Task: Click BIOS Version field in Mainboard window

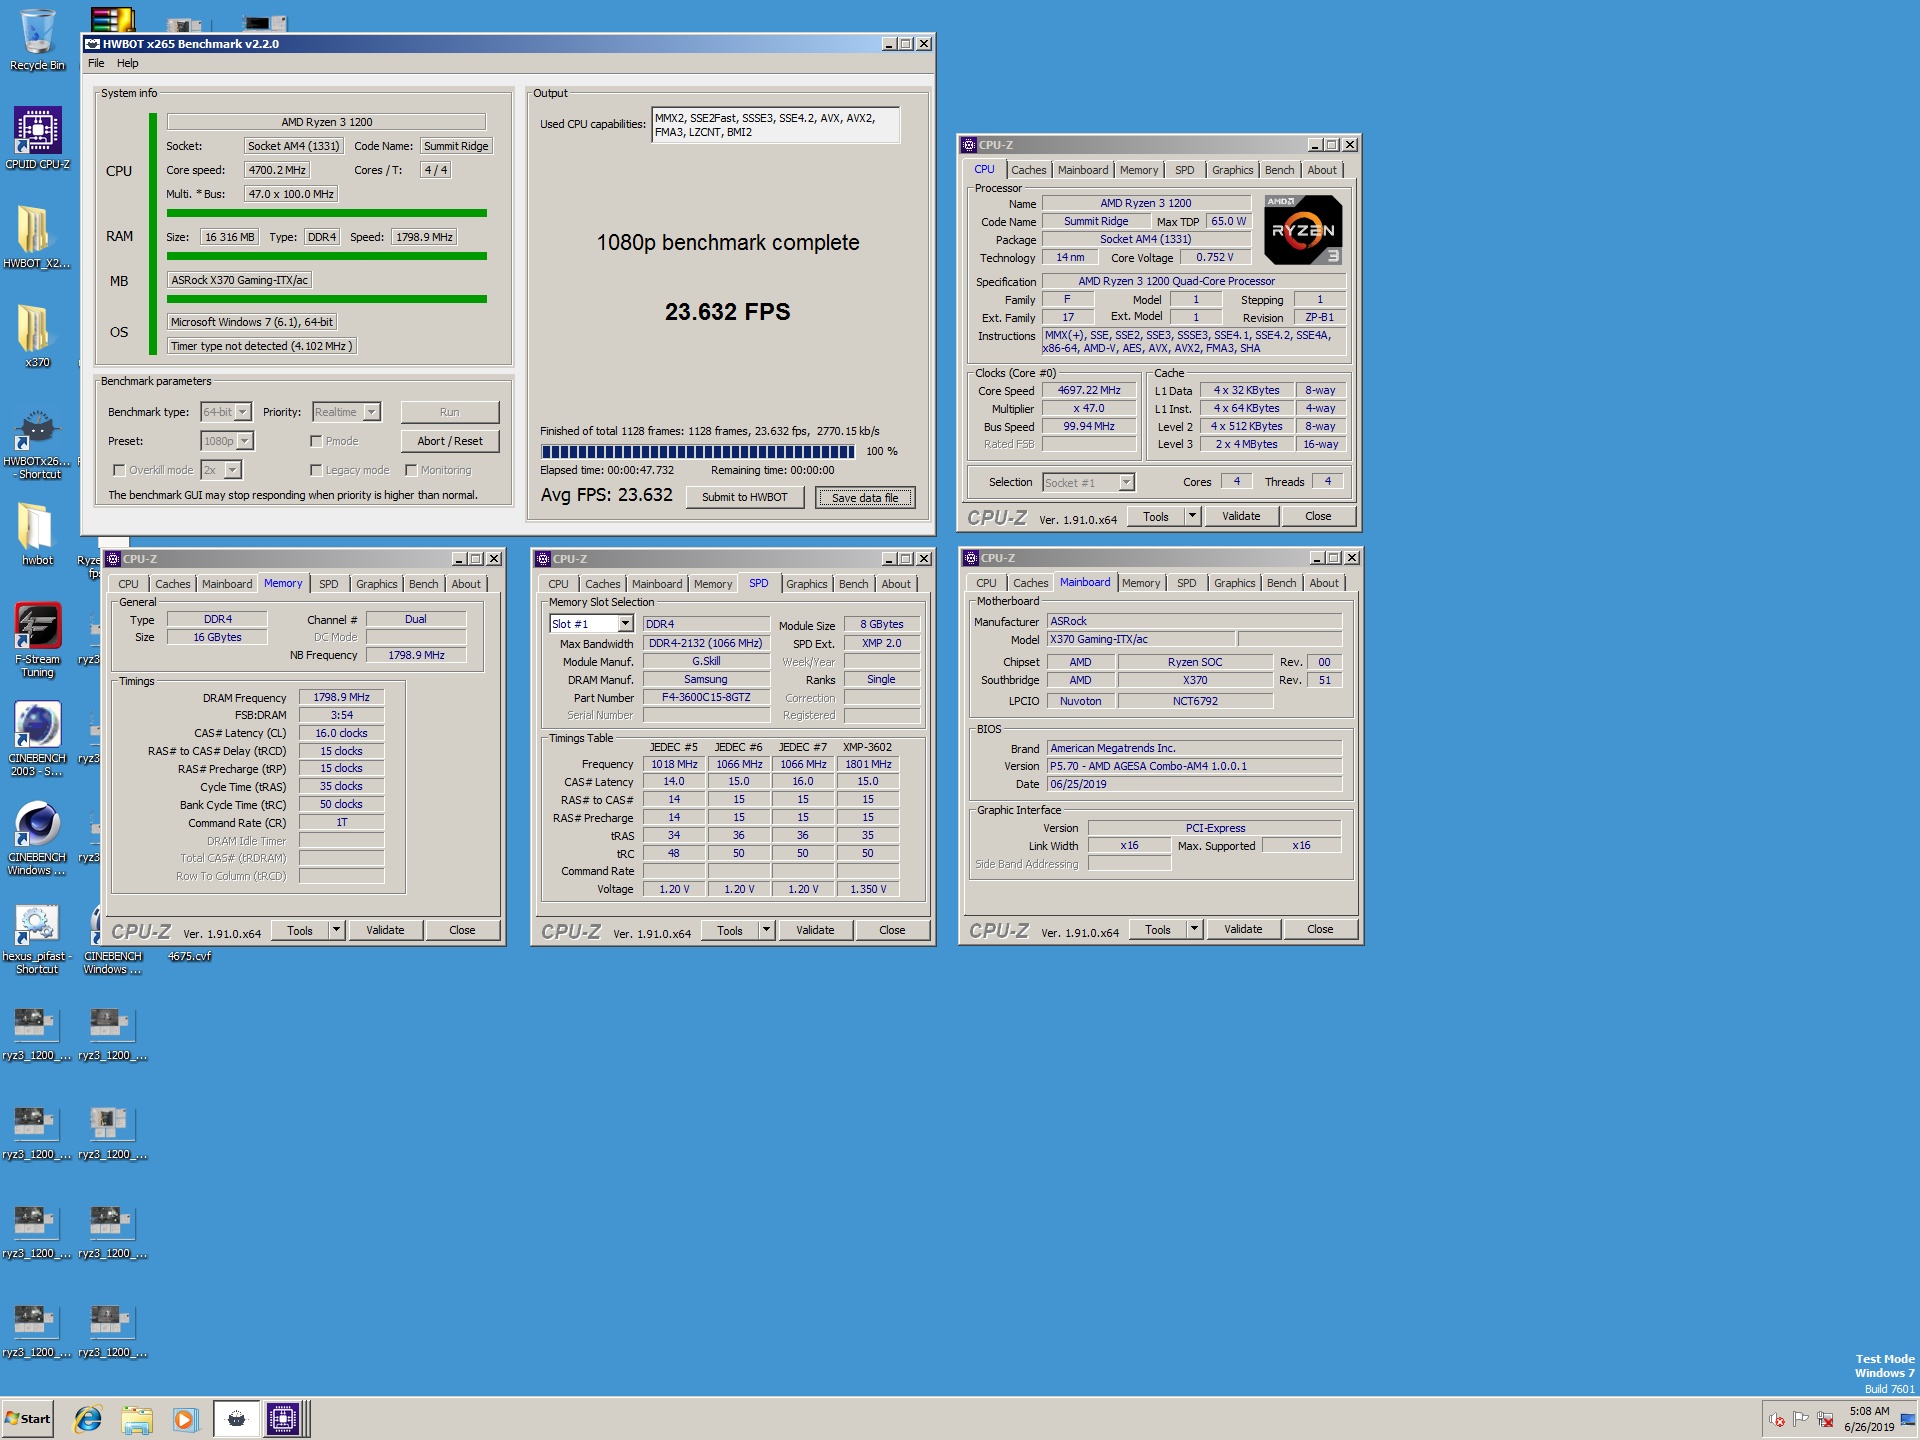Action: coord(1194,766)
